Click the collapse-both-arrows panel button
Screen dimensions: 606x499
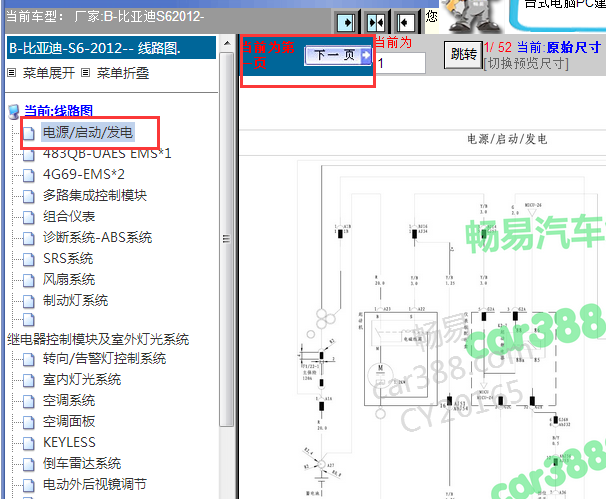[x=376, y=23]
